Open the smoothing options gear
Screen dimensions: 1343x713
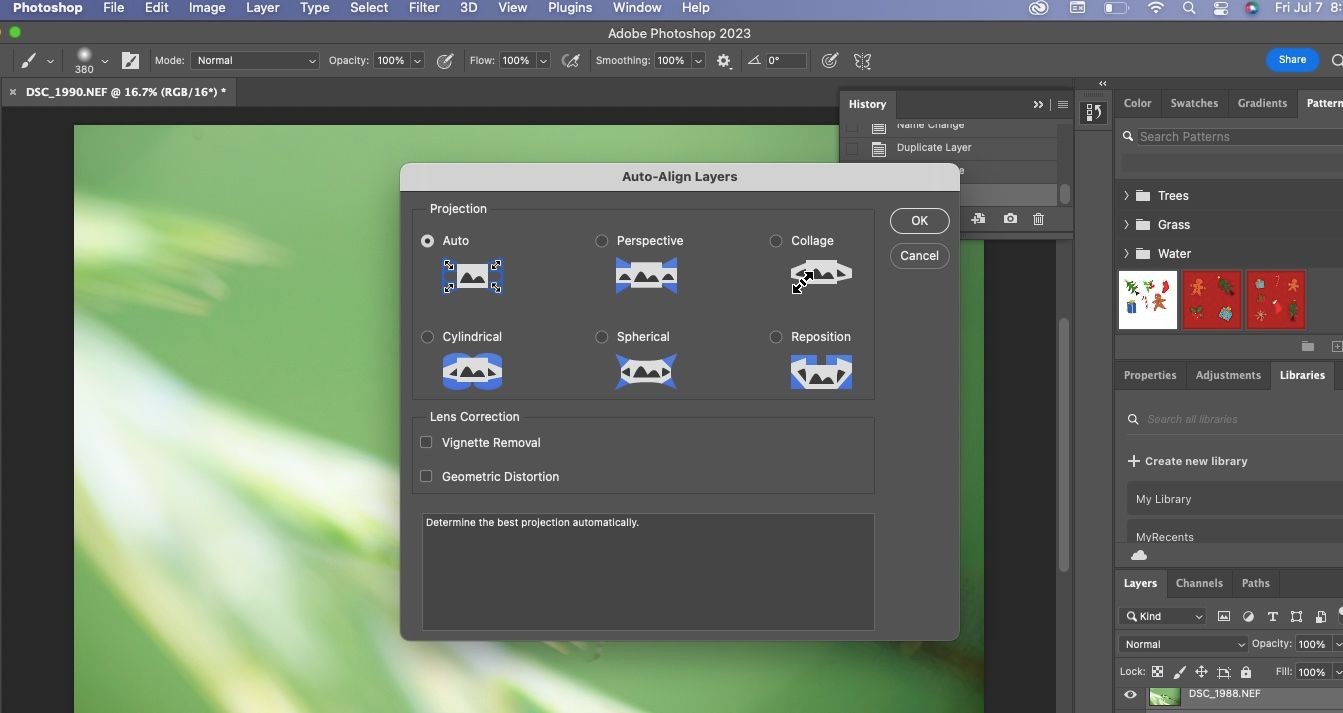[x=724, y=60]
